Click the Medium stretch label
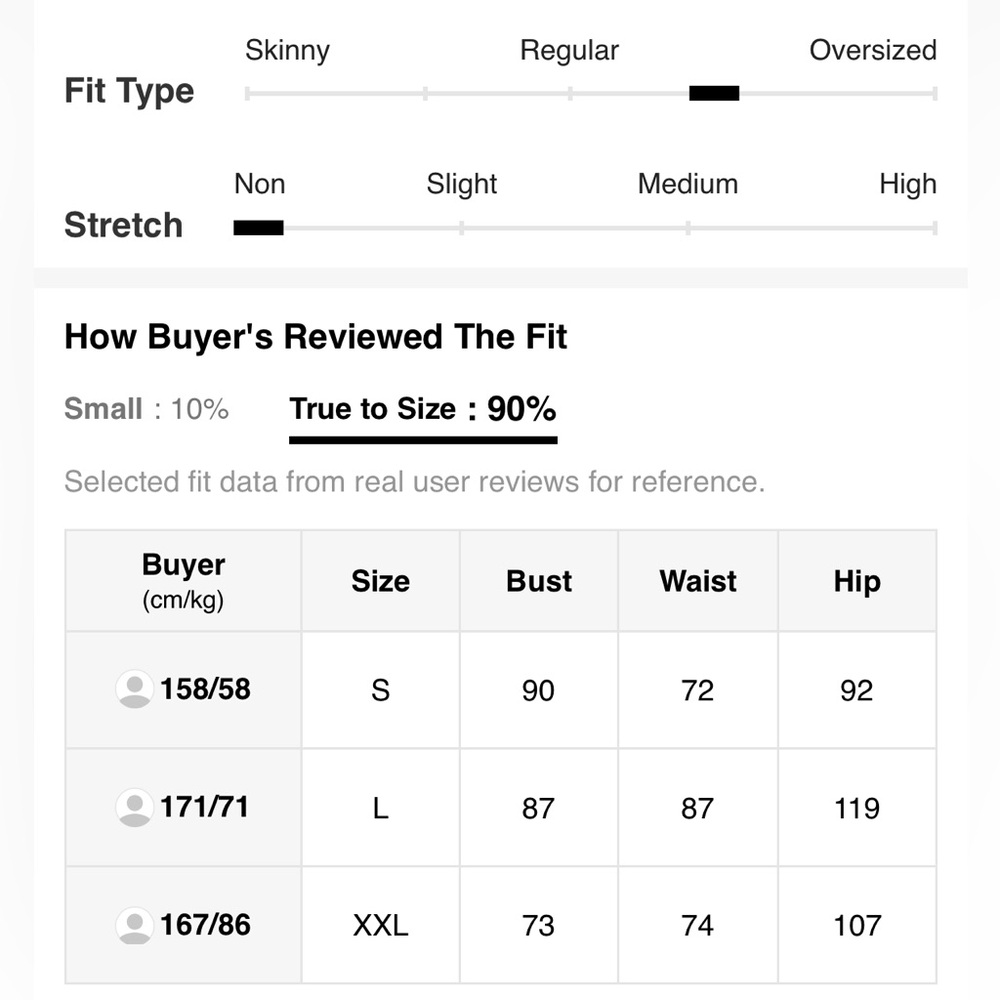This screenshot has height=1000, width=1000. coord(688,184)
